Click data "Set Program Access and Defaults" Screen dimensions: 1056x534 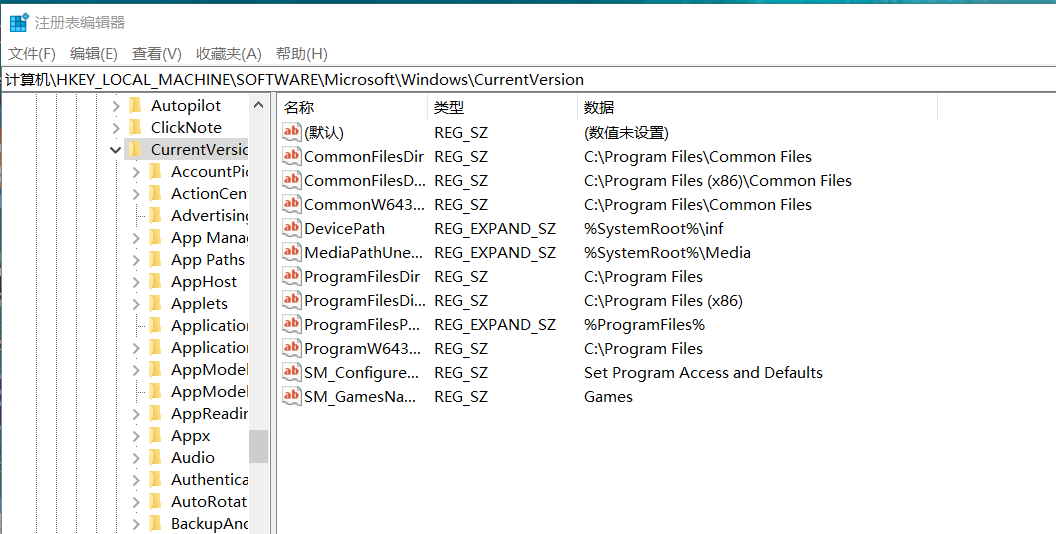[x=703, y=372]
